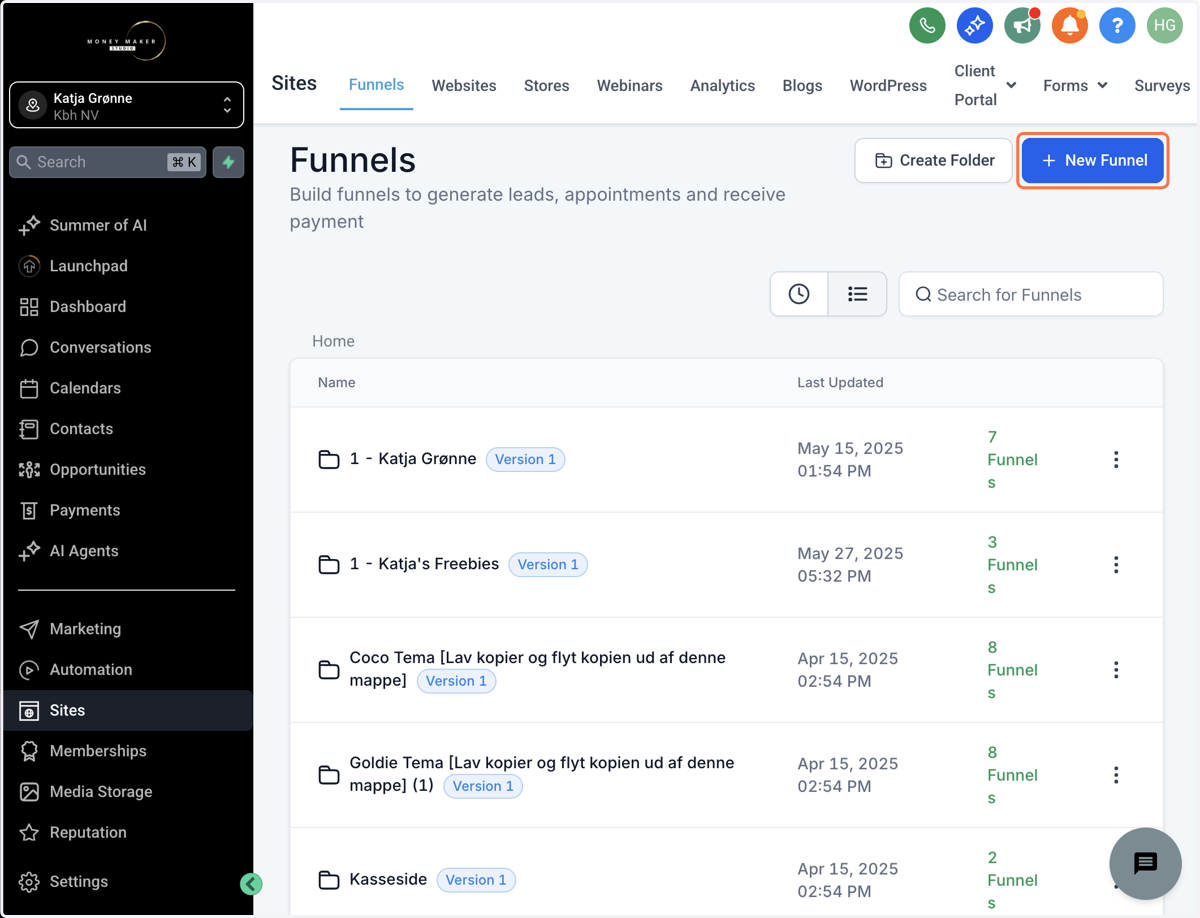Image resolution: width=1200 pixels, height=918 pixels.
Task: Click the Name column header
Action: [336, 382]
